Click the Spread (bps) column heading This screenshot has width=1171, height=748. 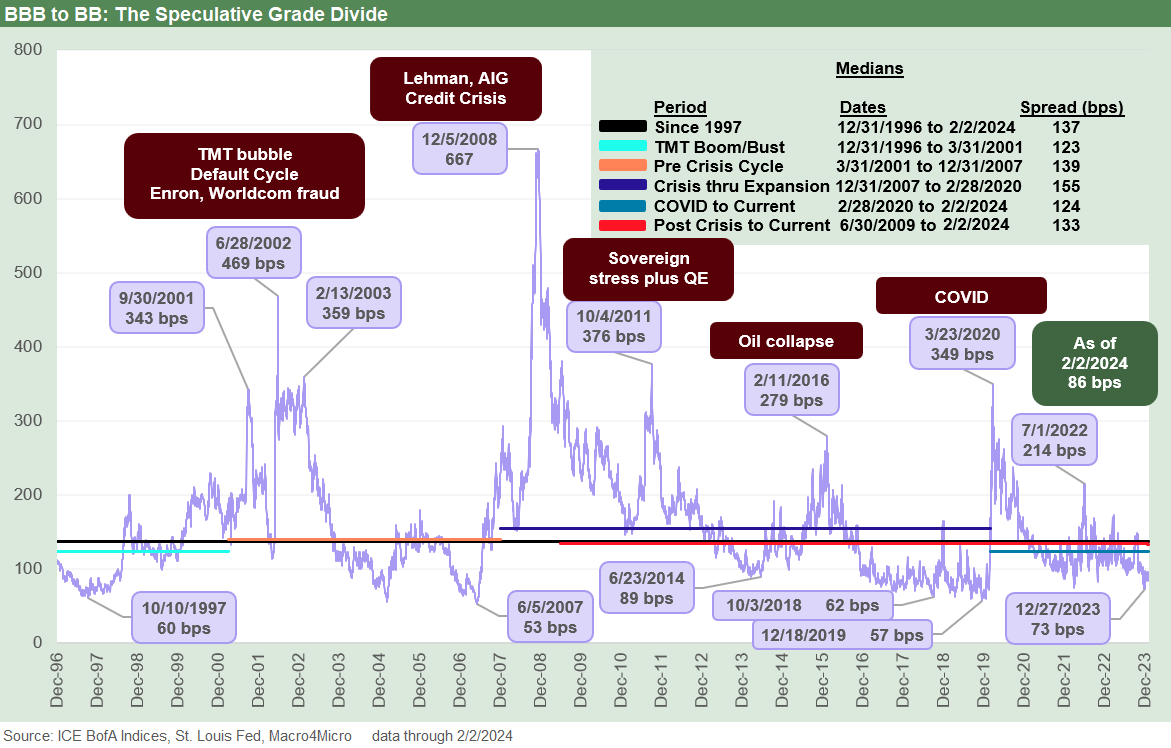click(x=1072, y=107)
